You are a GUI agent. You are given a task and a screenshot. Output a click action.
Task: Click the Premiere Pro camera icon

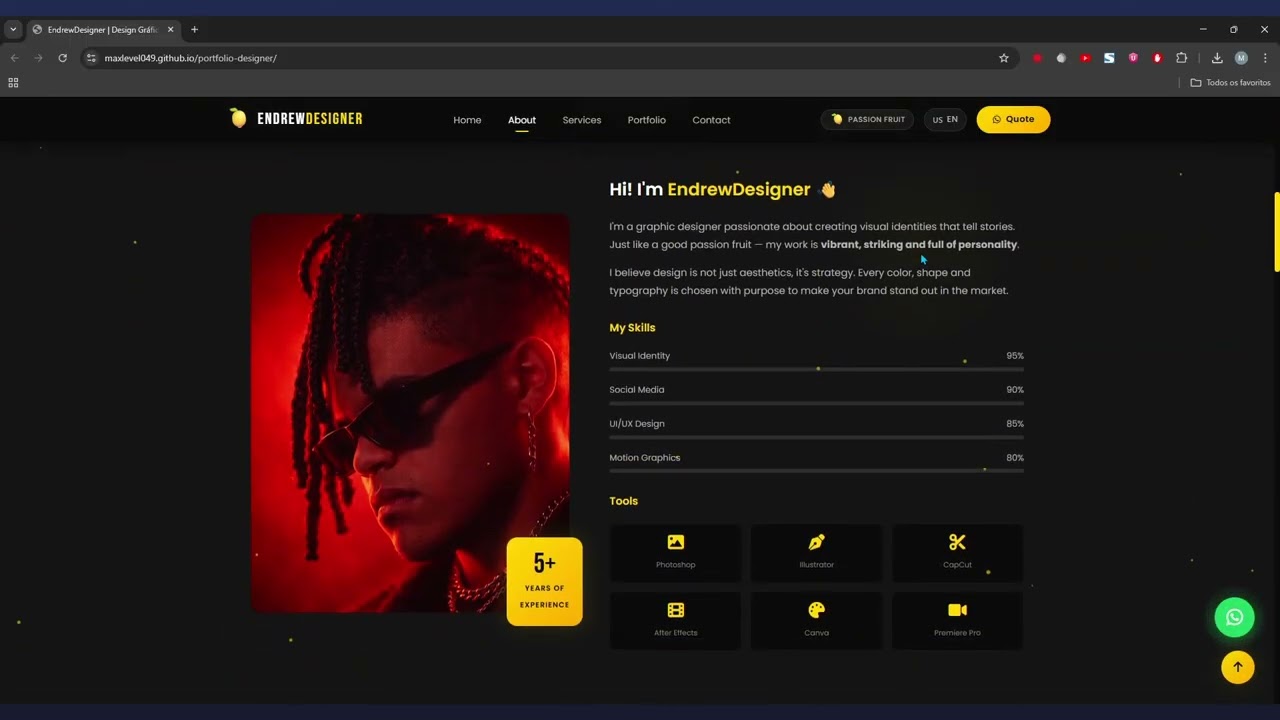pos(957,610)
